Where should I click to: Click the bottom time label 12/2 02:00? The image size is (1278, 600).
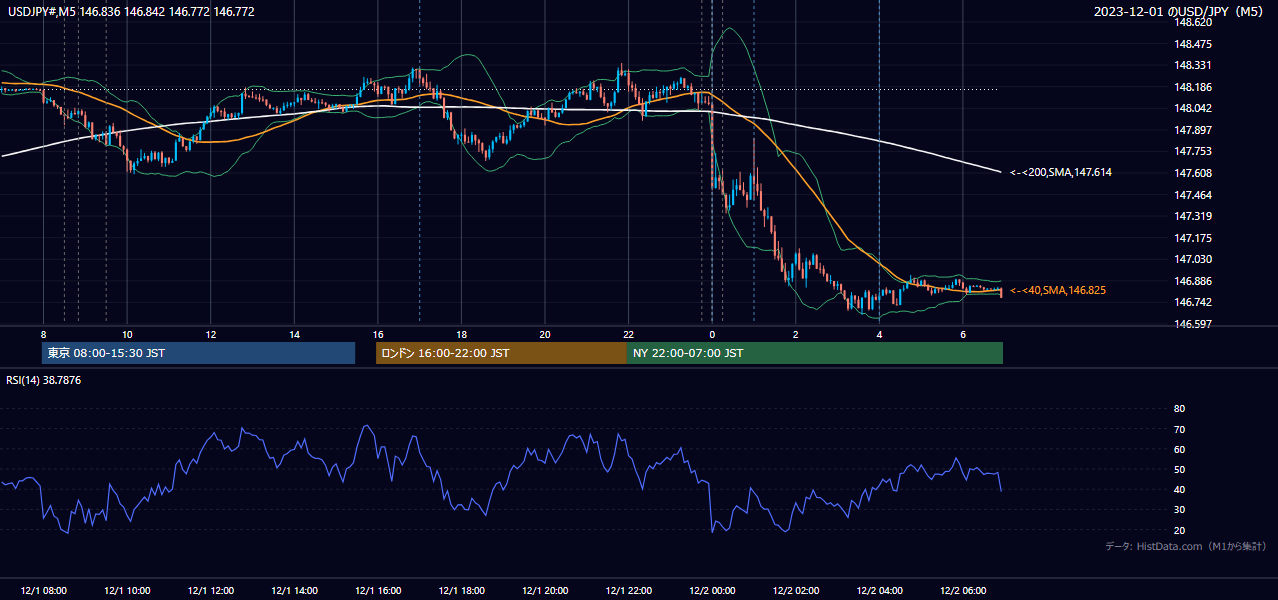(796, 591)
